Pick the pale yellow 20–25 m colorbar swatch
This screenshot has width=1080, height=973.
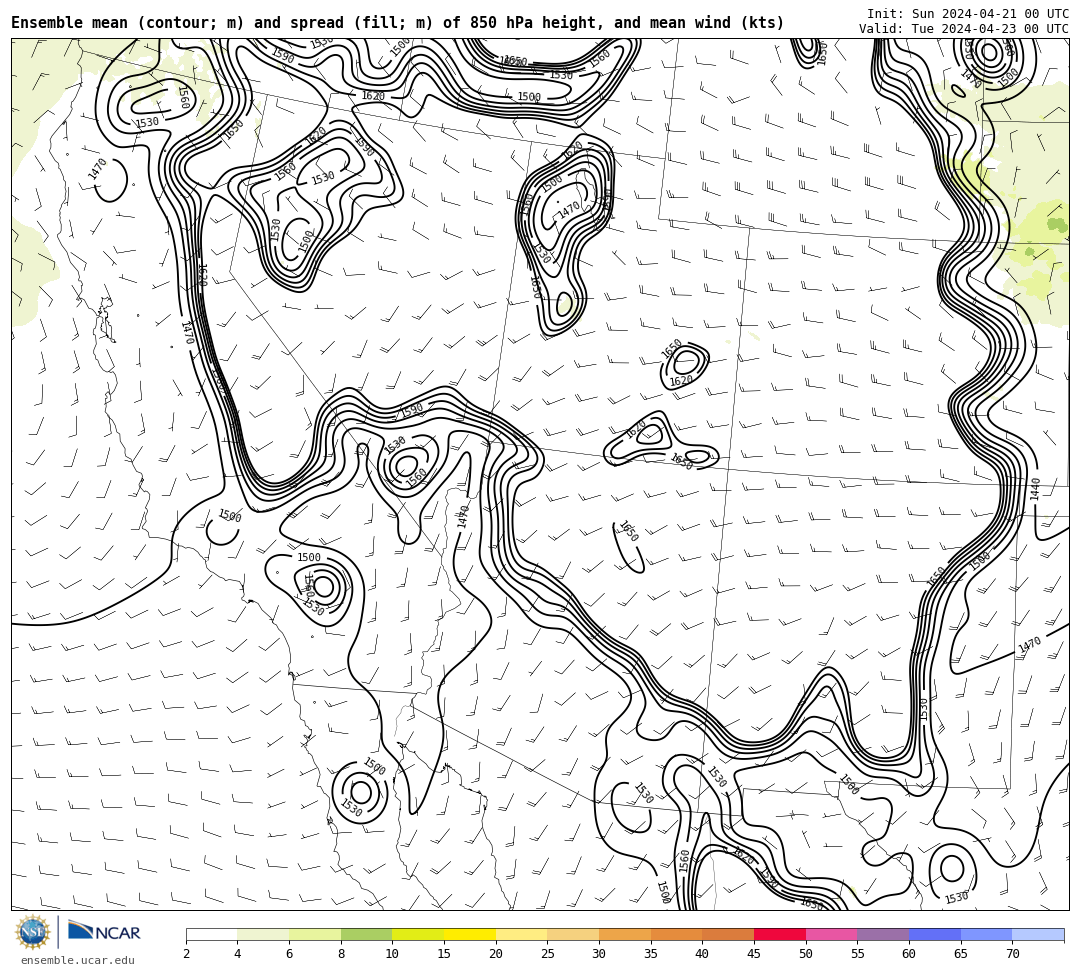coord(521,934)
